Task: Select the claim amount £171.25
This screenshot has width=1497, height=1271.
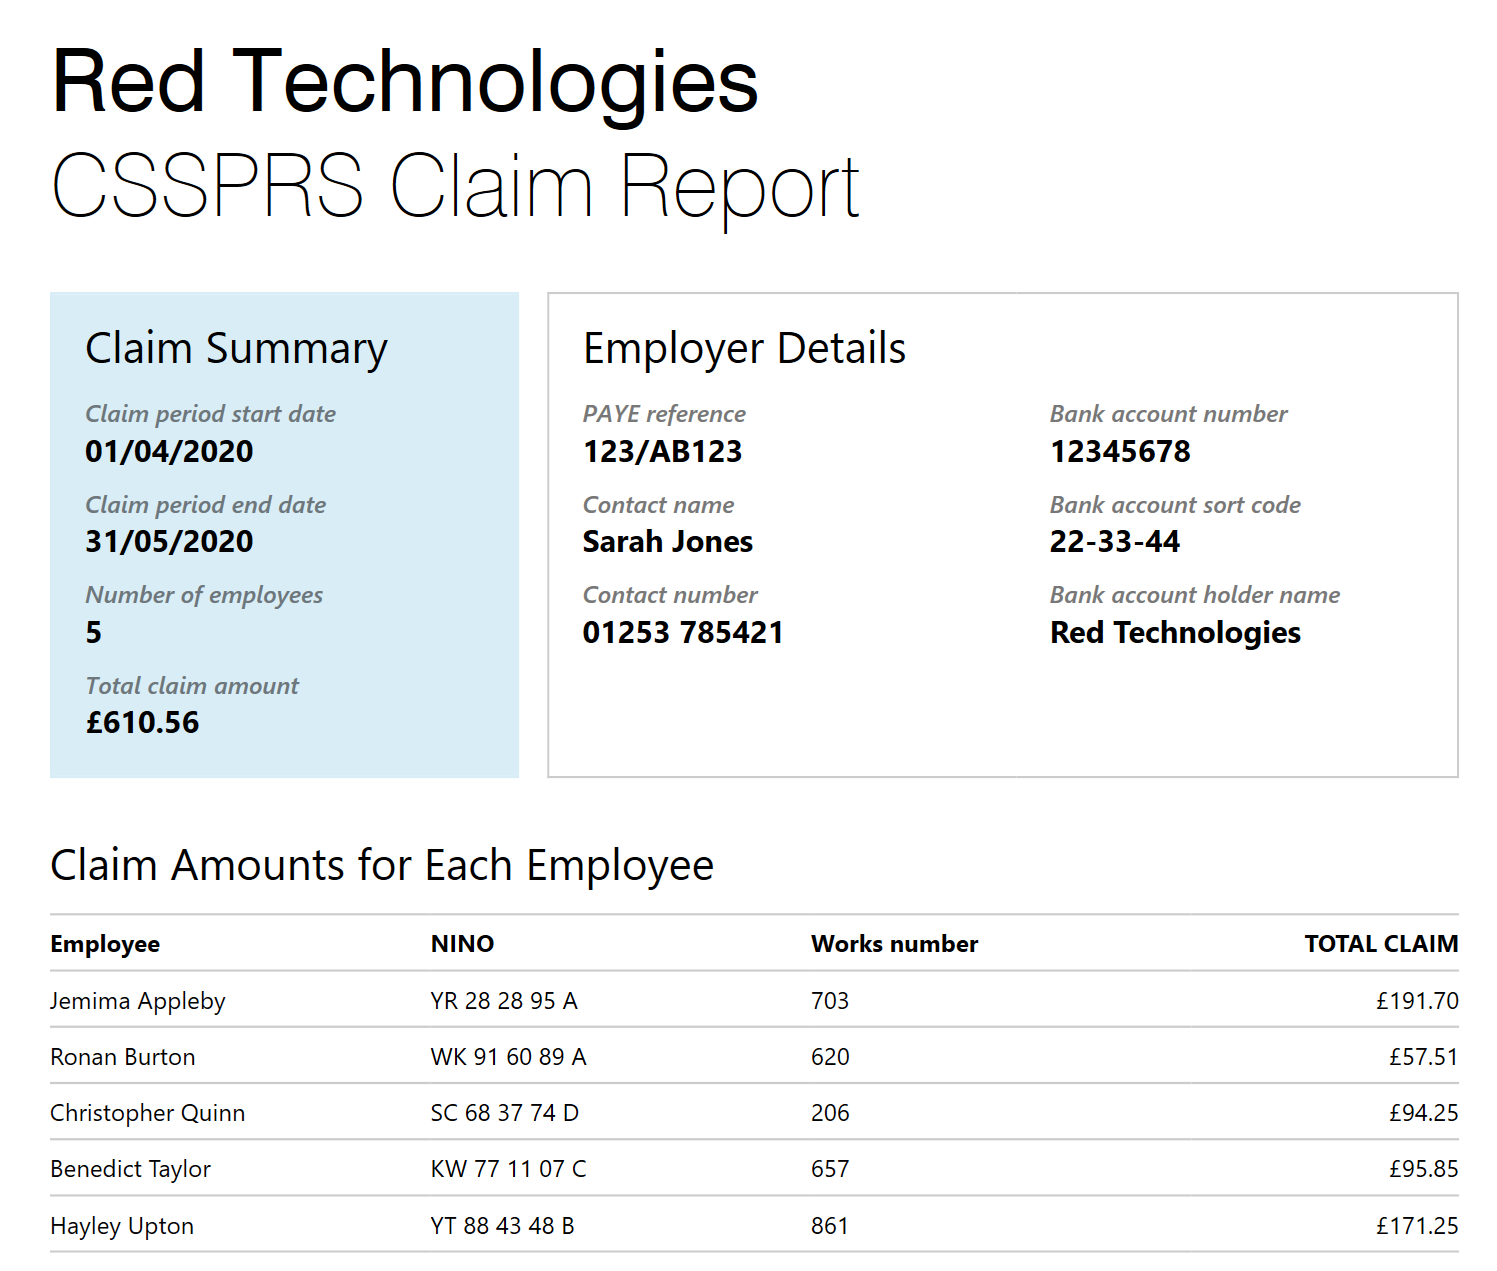Action: pos(1417,1226)
